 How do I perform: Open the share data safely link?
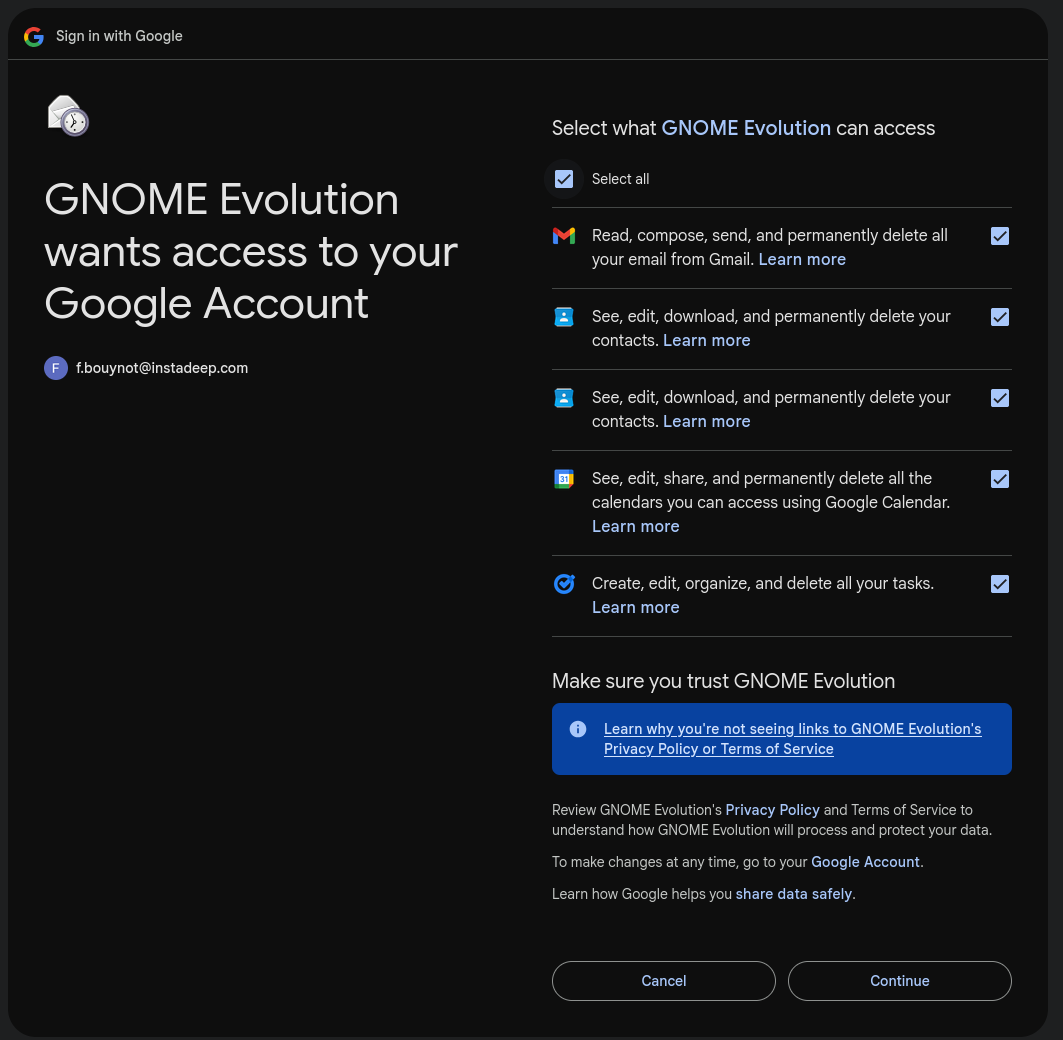pos(793,894)
